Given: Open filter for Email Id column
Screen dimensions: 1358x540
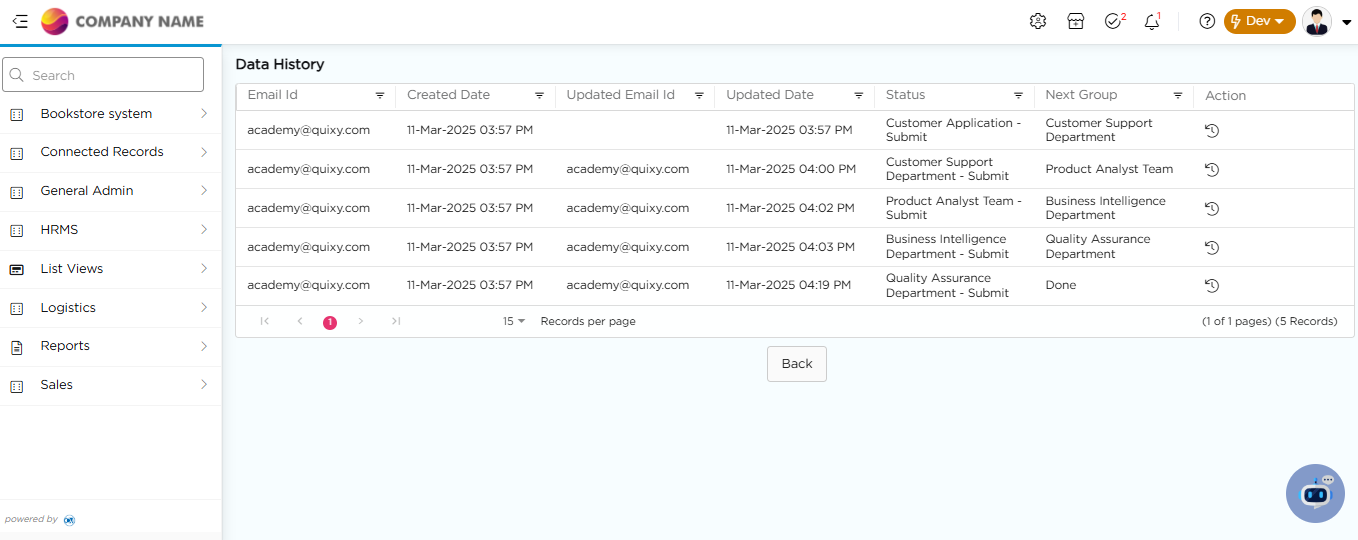Looking at the screenshot, I should coord(380,96).
